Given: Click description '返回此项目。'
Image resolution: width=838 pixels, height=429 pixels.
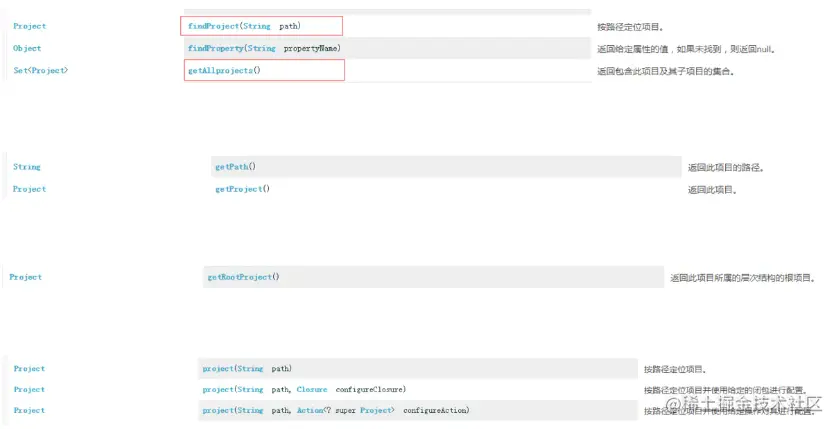Looking at the screenshot, I should 712,190.
